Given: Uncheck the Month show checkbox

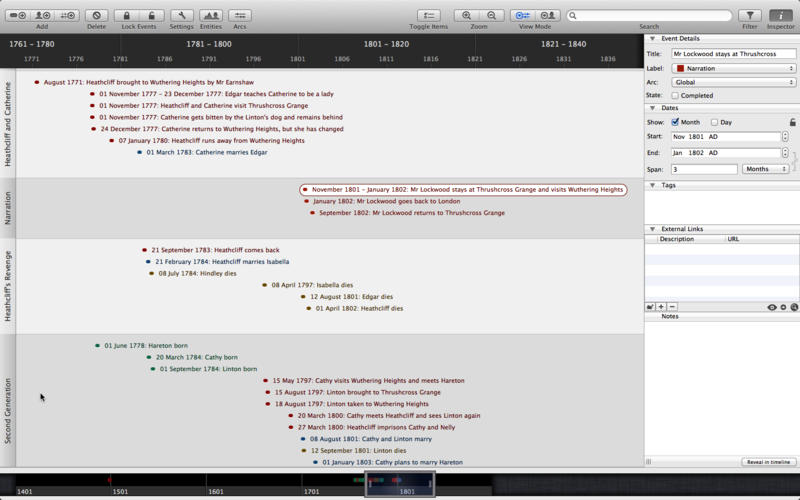Looking at the screenshot, I should click(x=675, y=122).
